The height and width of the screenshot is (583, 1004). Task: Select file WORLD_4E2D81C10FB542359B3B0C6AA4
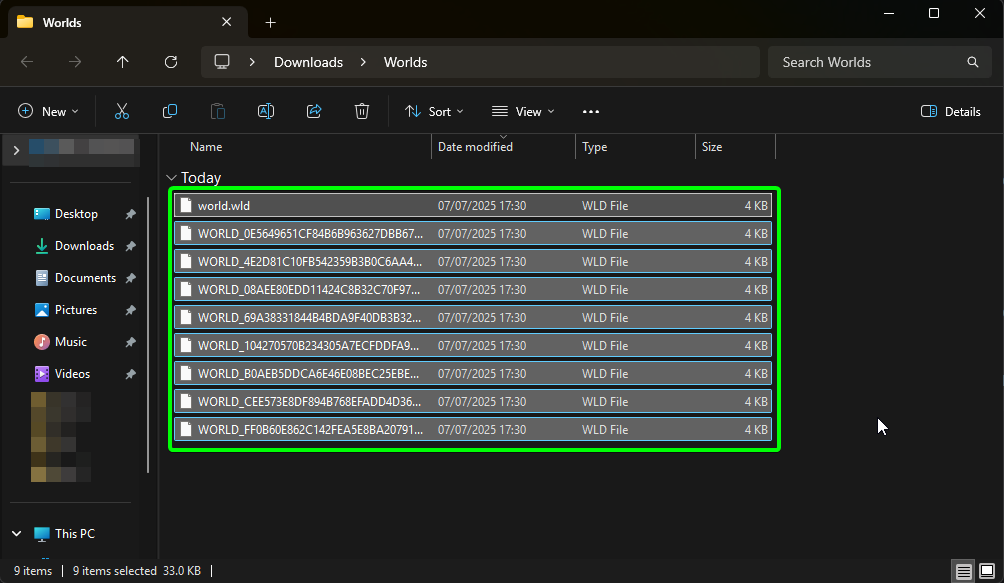(473, 262)
